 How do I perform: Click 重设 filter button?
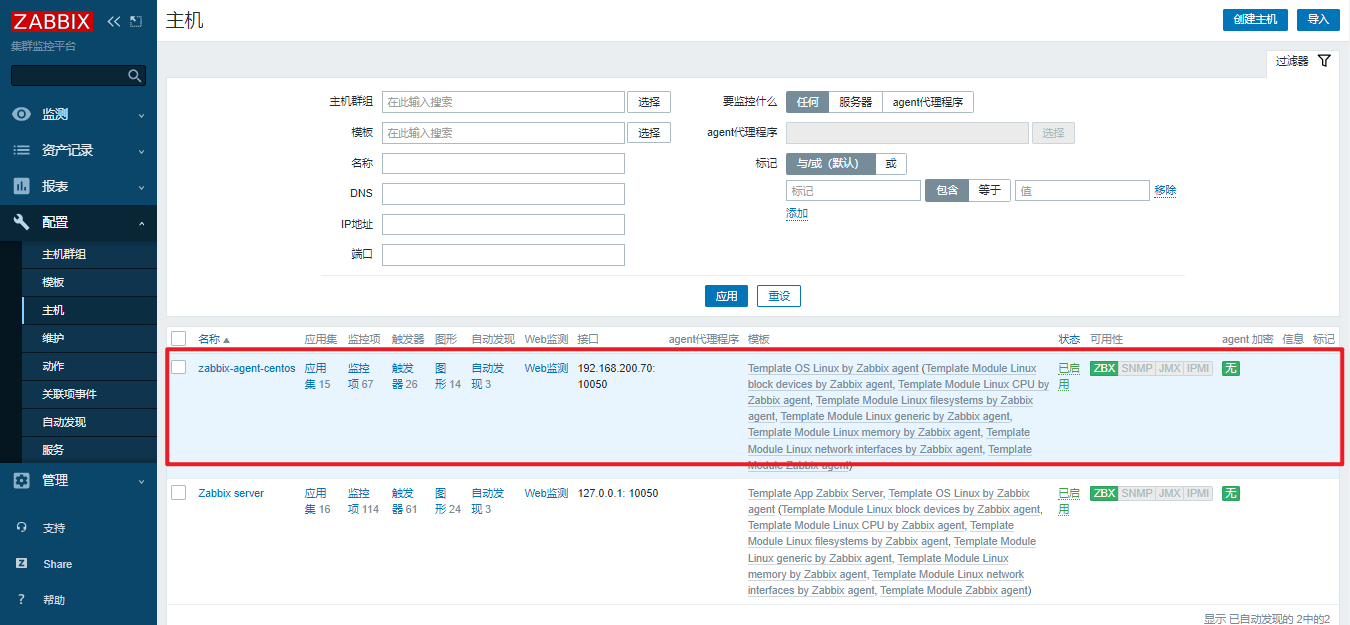(x=779, y=296)
